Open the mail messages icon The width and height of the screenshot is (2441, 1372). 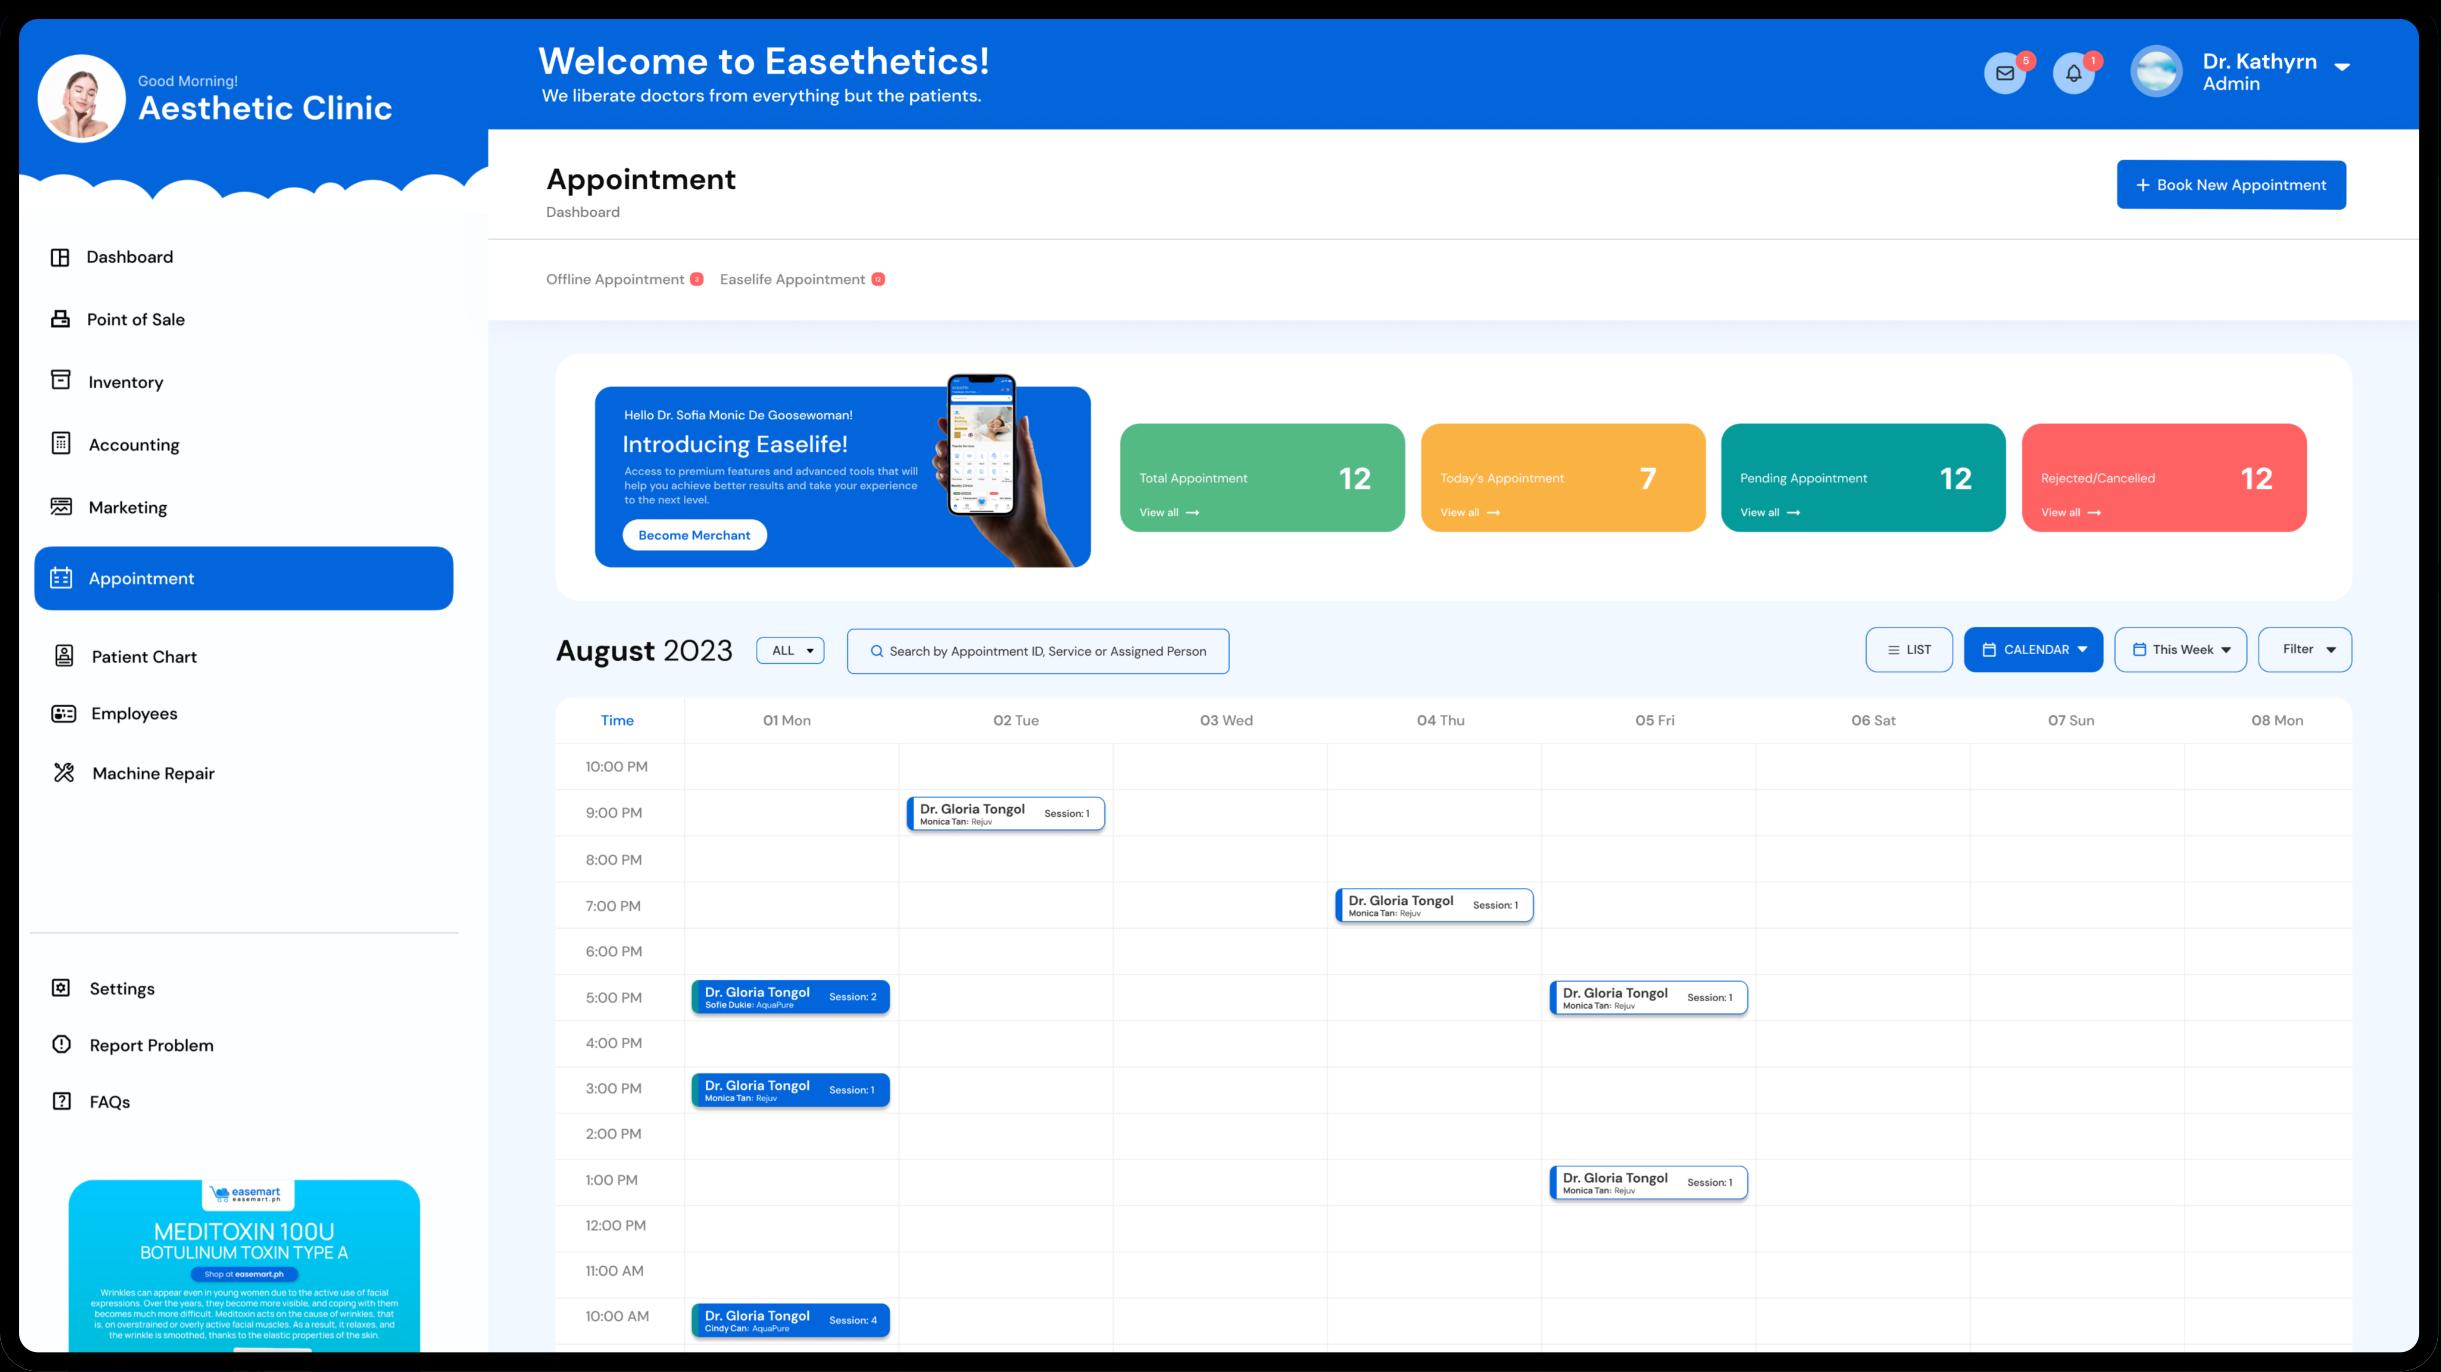2004,73
